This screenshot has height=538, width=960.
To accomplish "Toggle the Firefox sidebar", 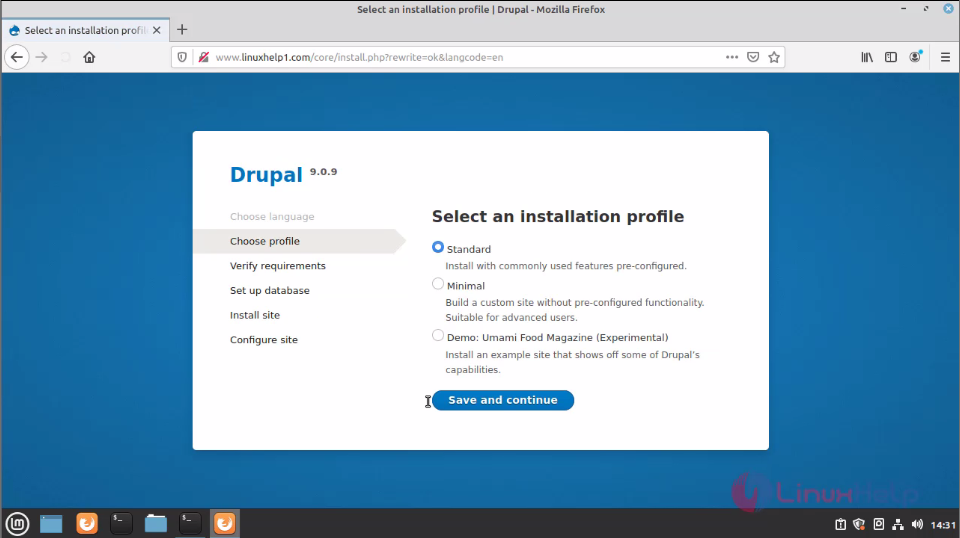I will tap(891, 57).
